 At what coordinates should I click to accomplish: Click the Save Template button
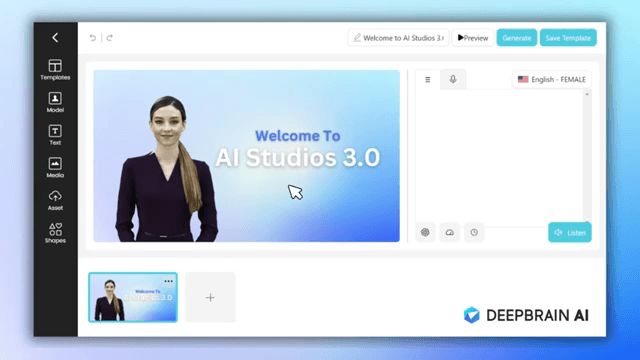[x=568, y=38]
